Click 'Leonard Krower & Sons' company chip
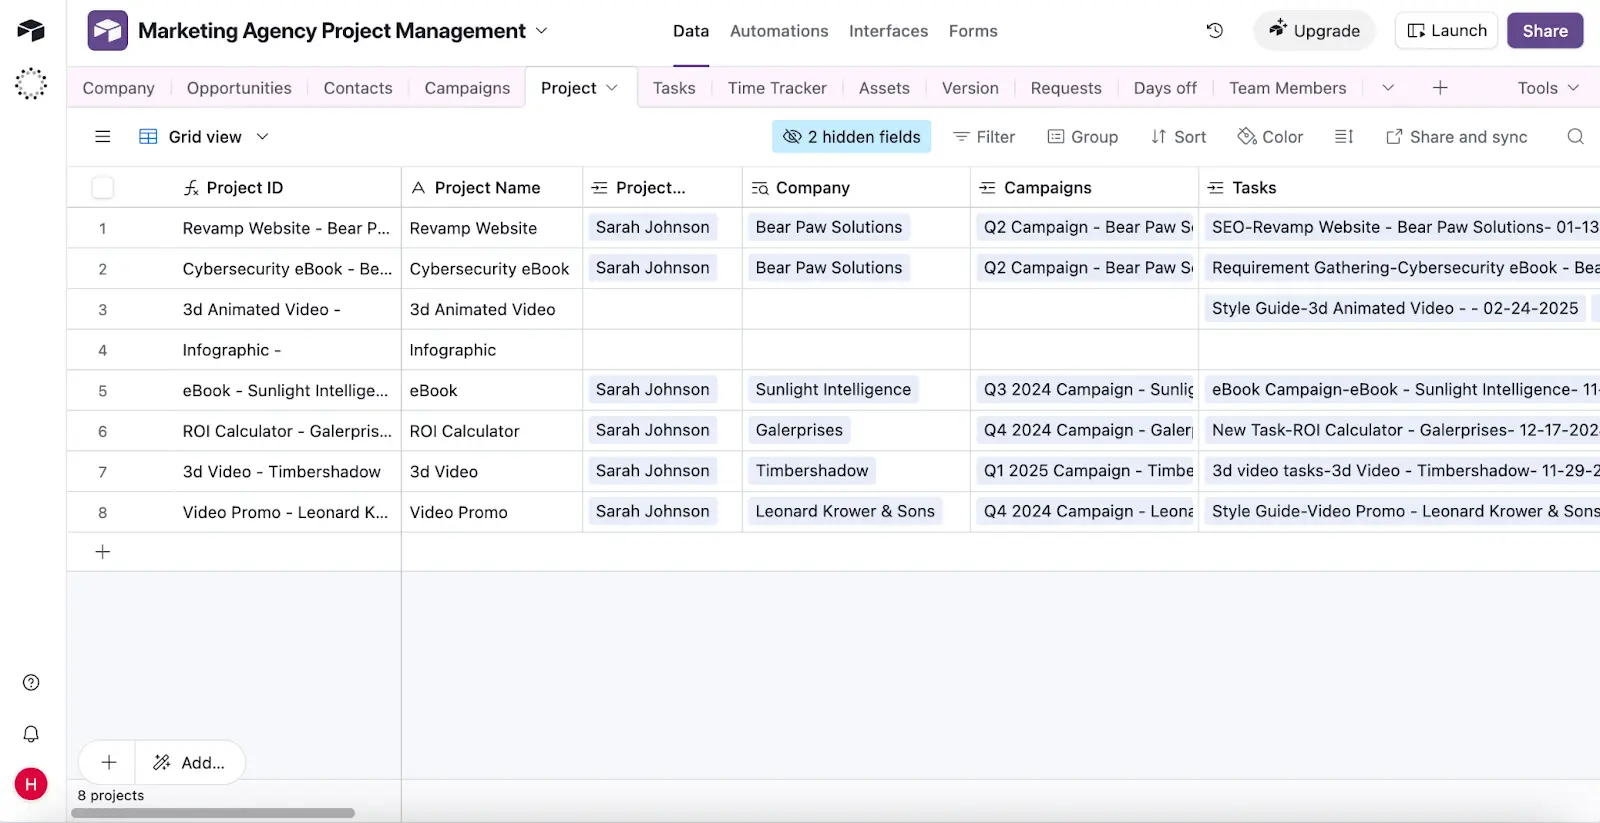This screenshot has height=823, width=1600. [x=845, y=512]
